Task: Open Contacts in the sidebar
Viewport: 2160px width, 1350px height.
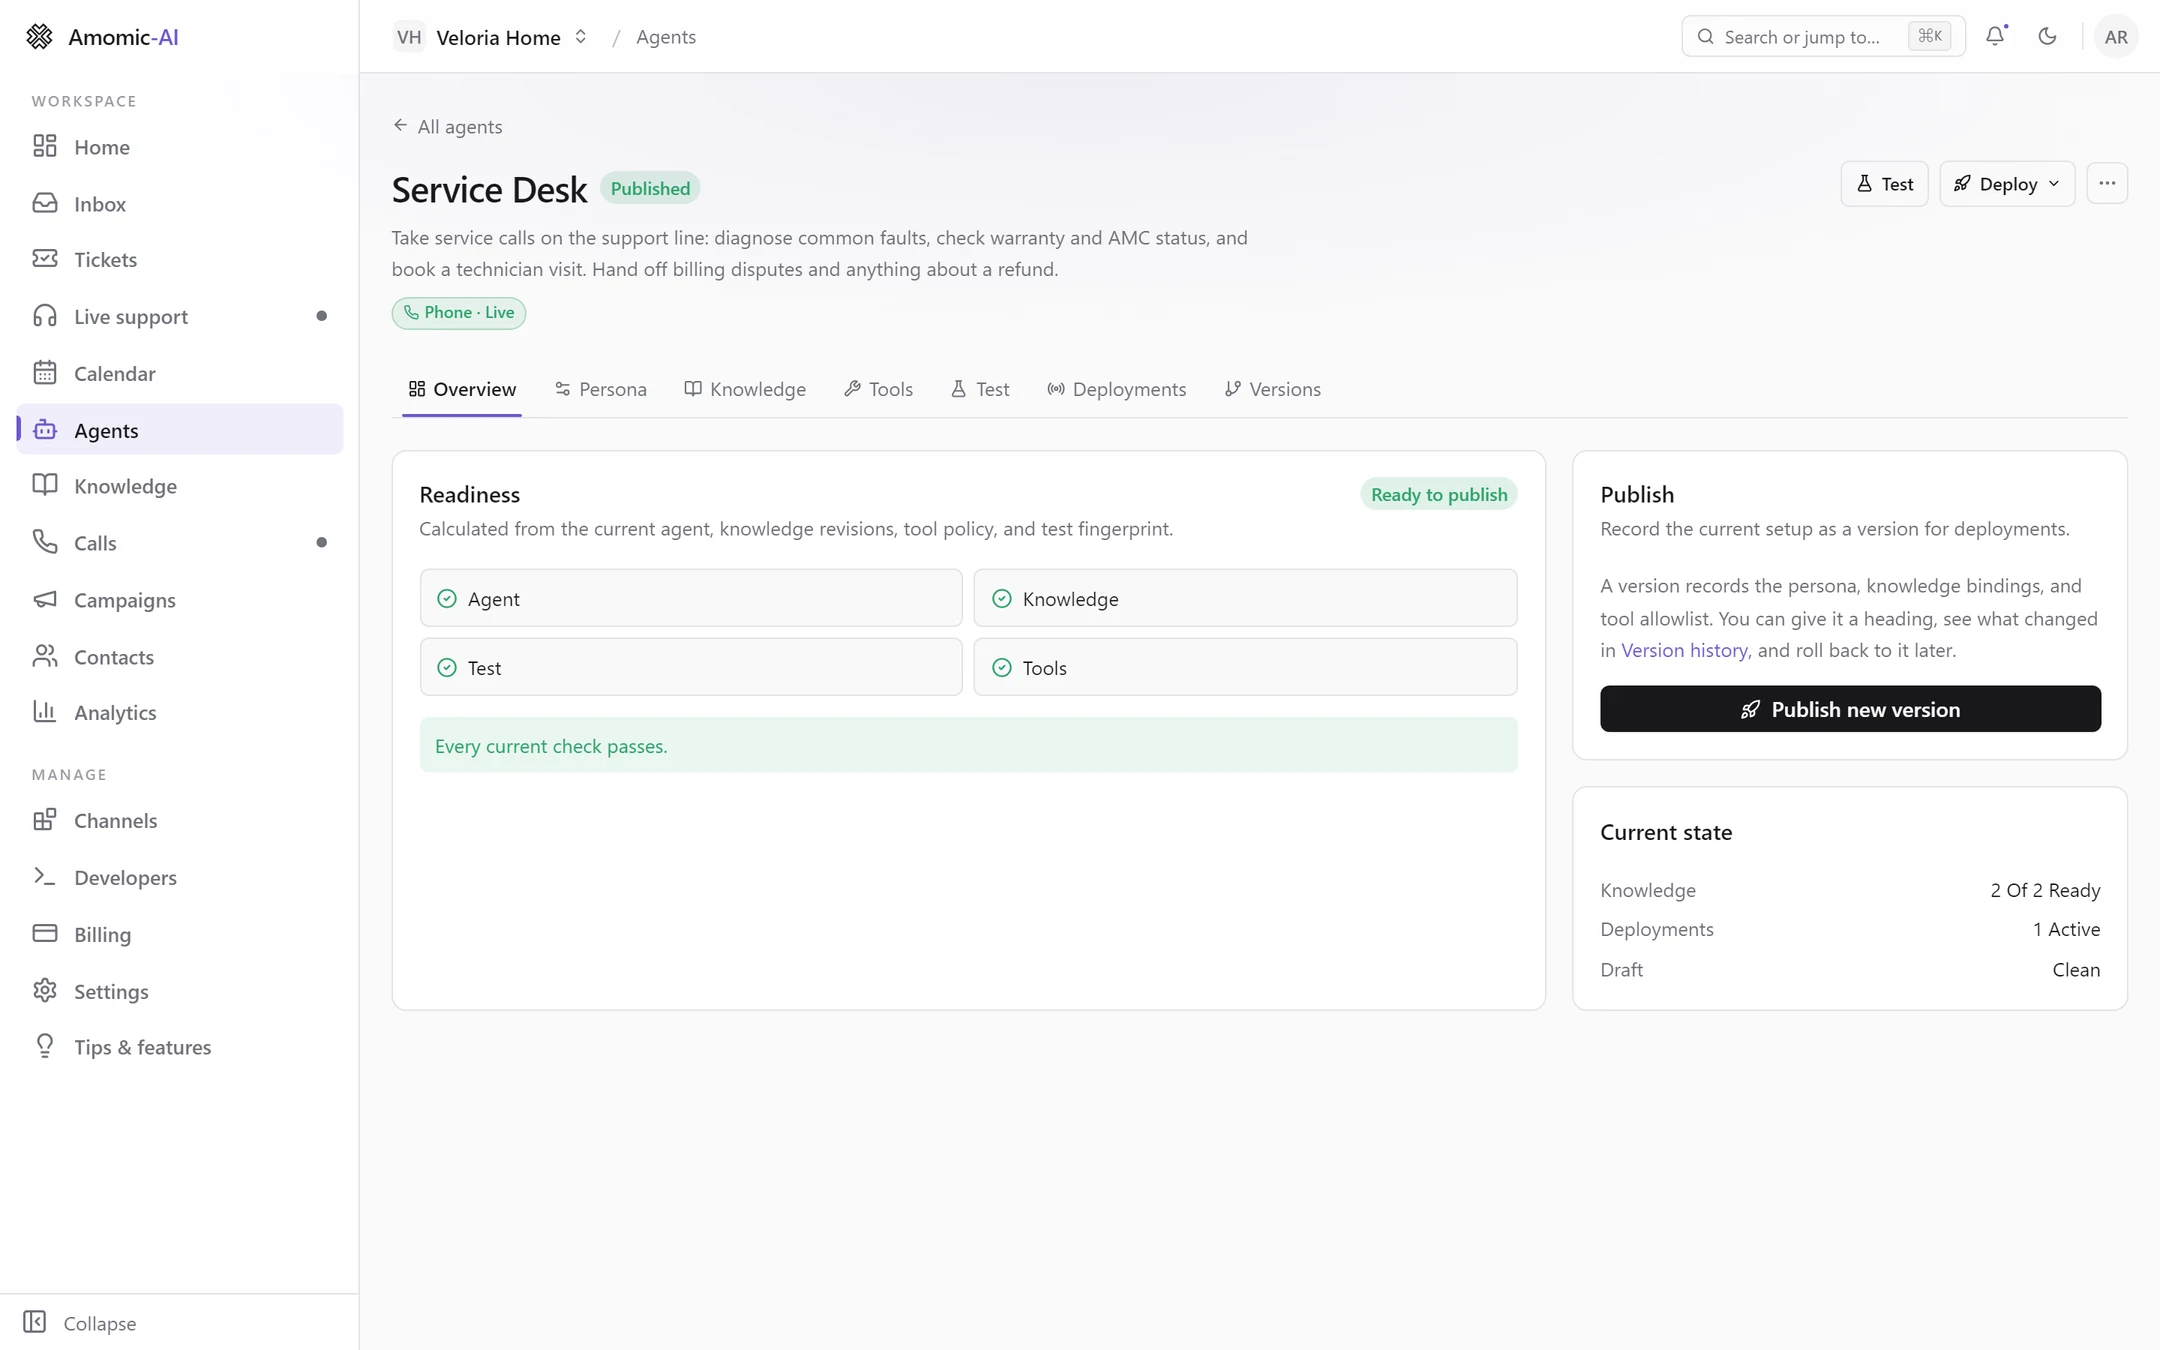Action: click(180, 656)
